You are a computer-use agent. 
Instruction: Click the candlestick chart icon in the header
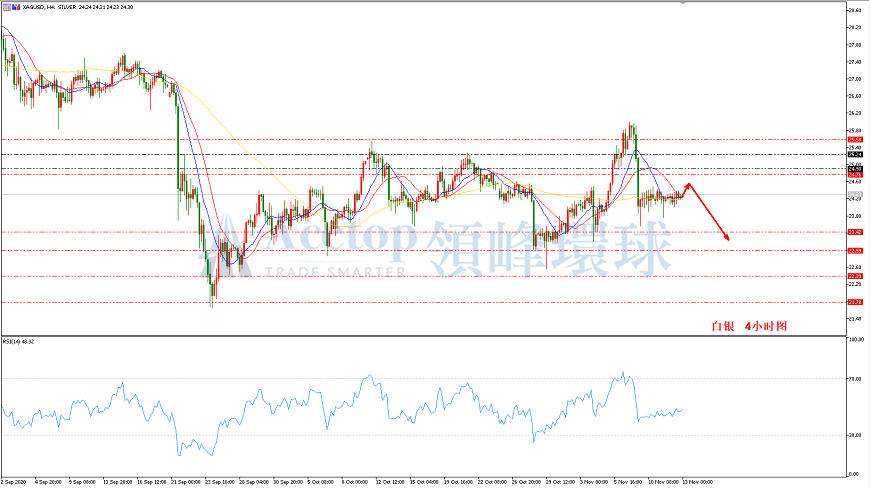tap(15, 7)
